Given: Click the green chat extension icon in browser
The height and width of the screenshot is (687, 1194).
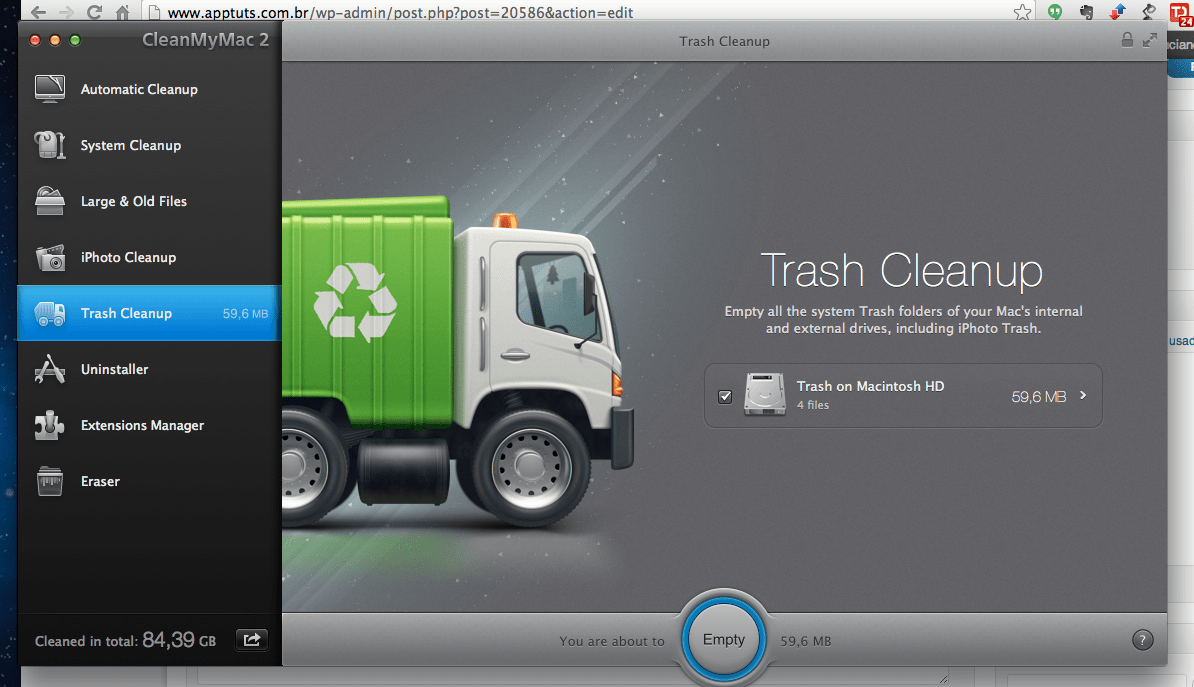Looking at the screenshot, I should [1055, 11].
